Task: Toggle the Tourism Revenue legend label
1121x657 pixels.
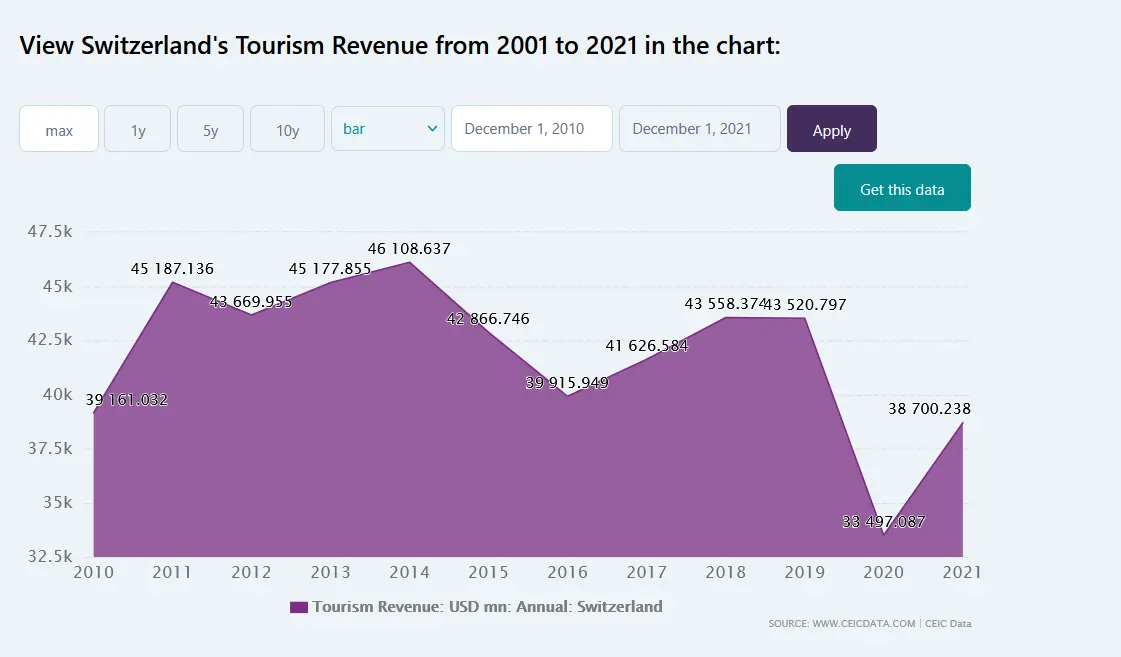Action: click(487, 607)
